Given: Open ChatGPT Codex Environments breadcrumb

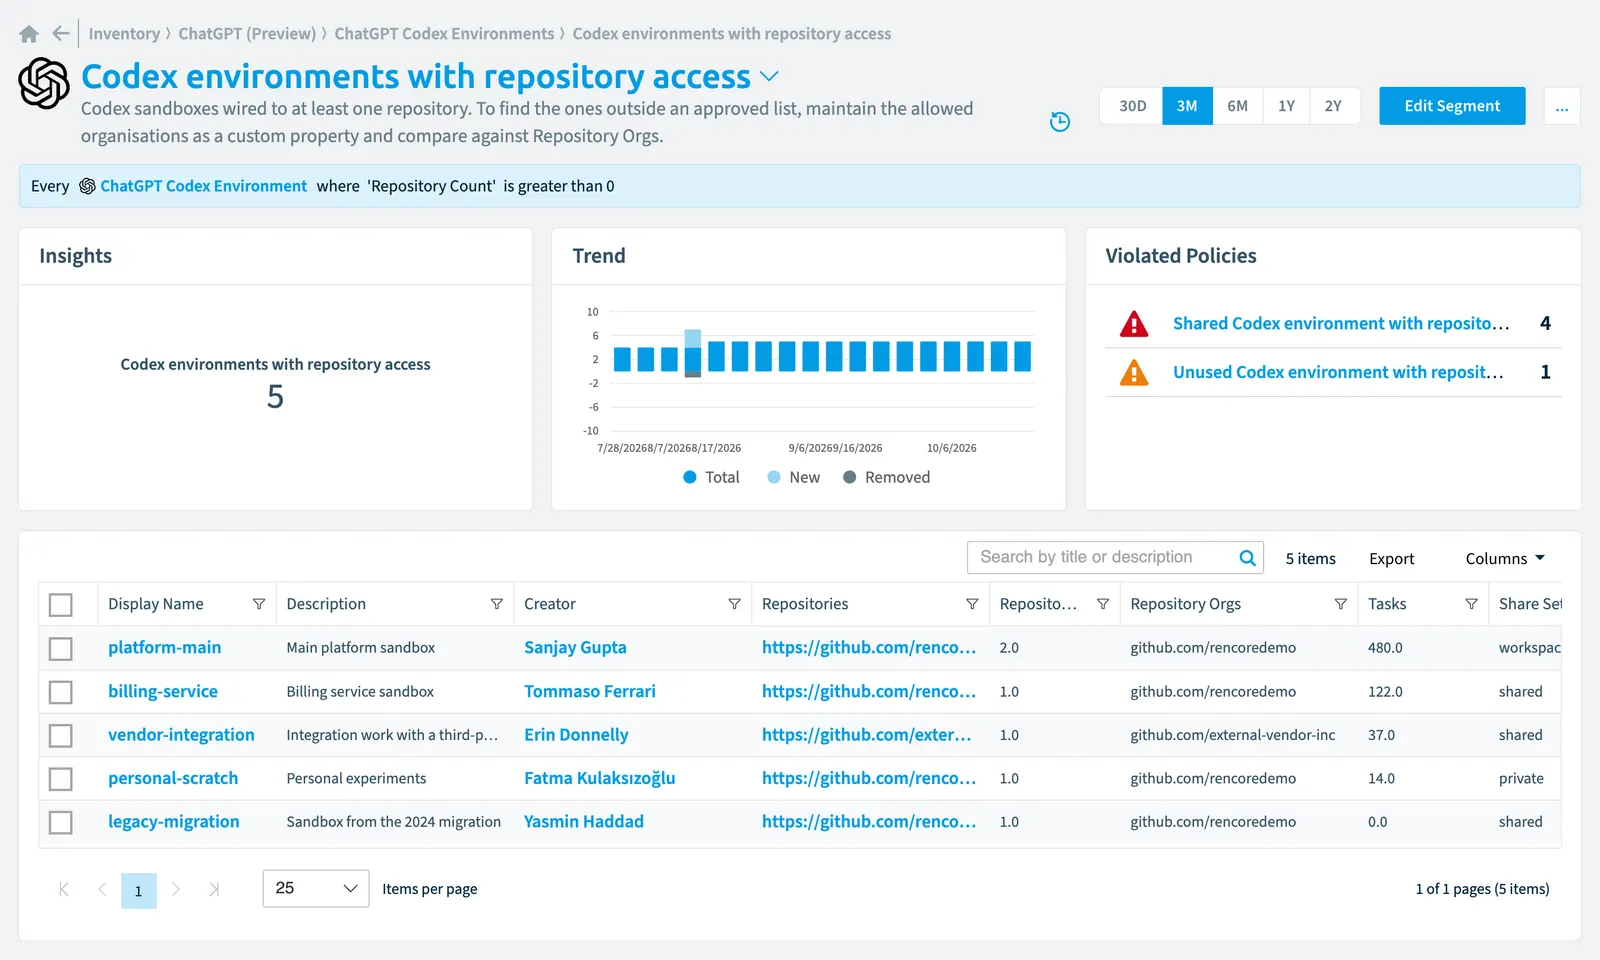Looking at the screenshot, I should pos(444,33).
